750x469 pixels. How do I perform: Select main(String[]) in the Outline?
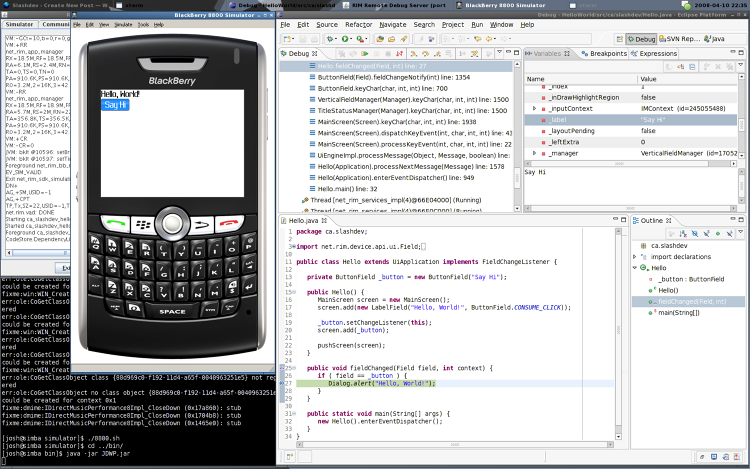coord(678,313)
